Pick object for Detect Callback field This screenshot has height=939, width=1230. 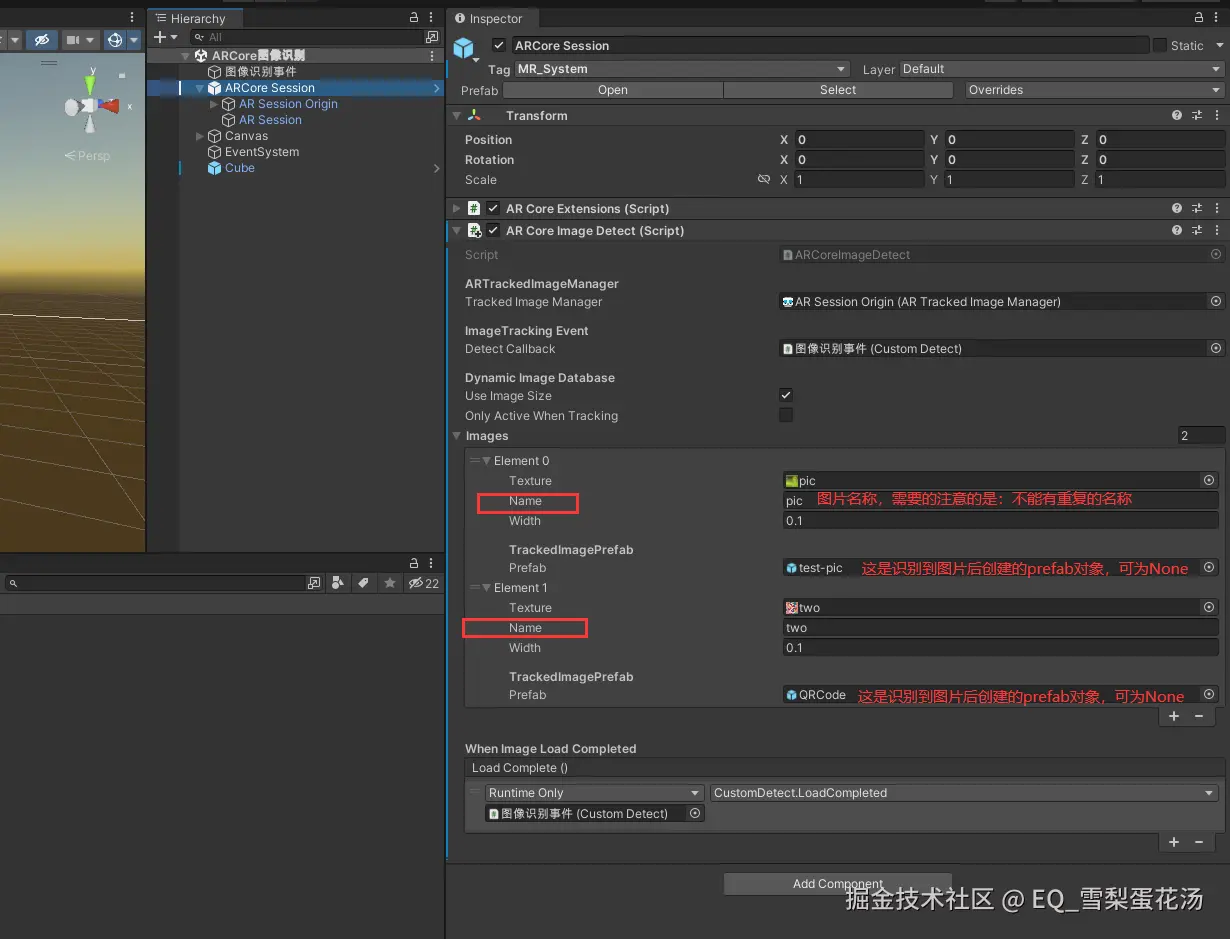pyautogui.click(x=1216, y=349)
